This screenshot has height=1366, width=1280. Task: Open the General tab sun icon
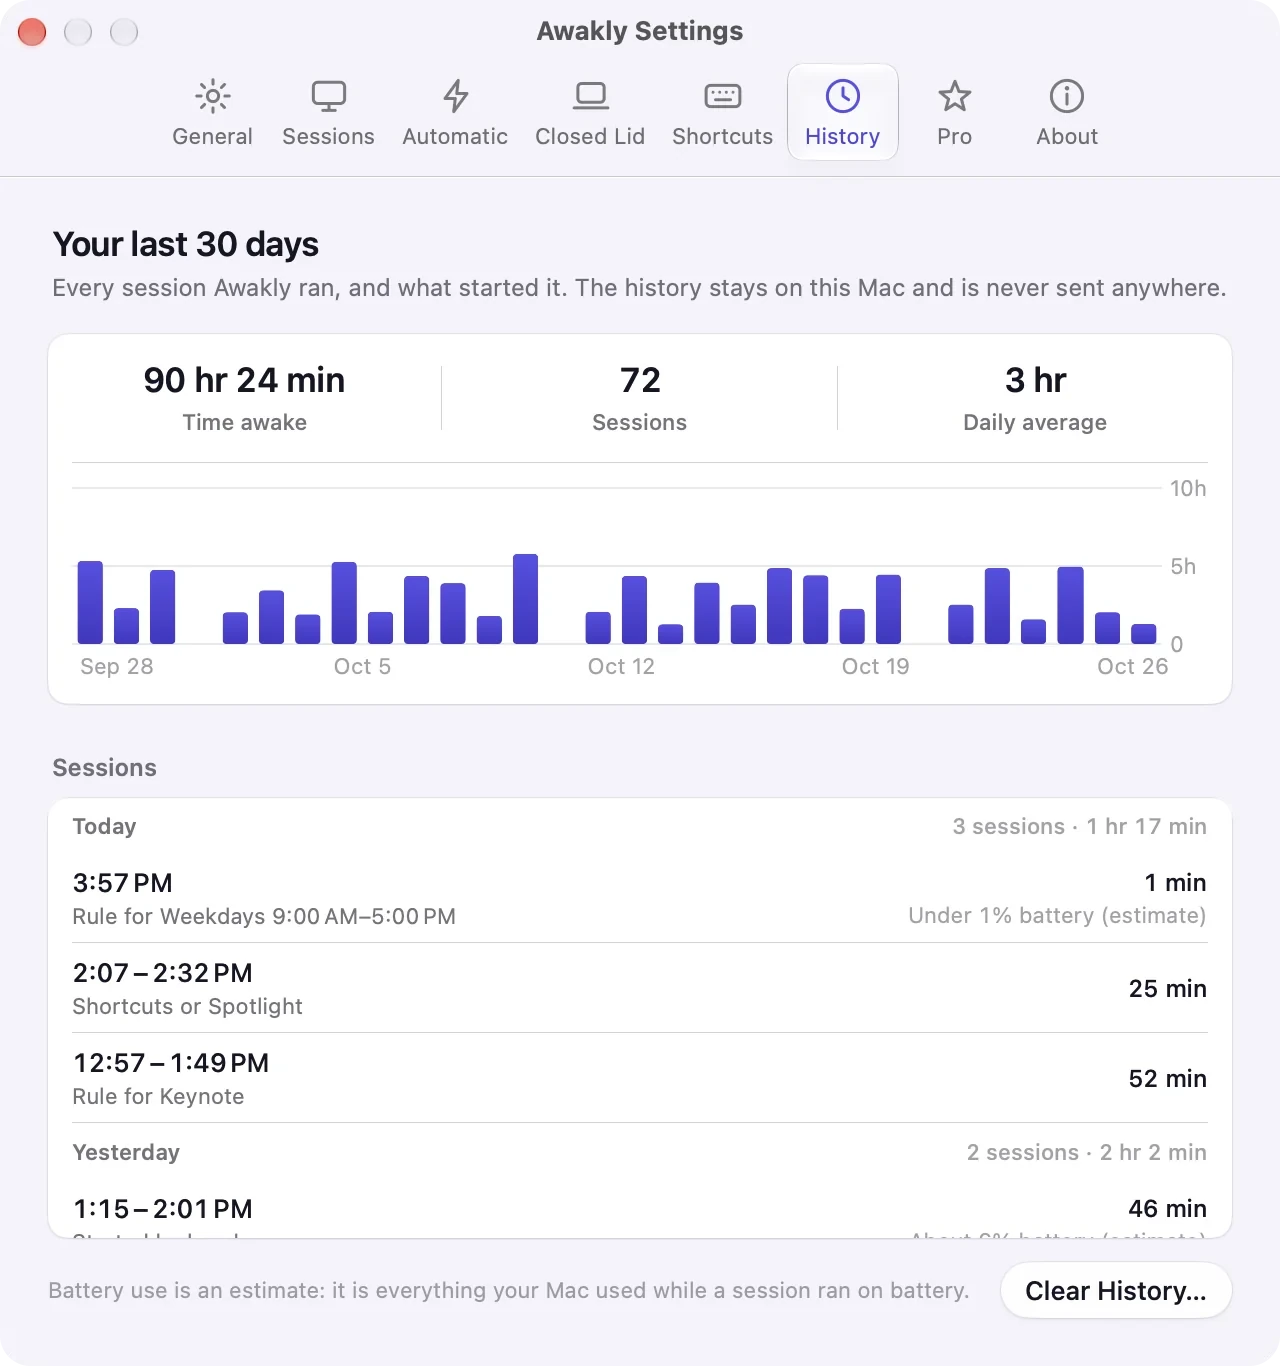click(212, 96)
